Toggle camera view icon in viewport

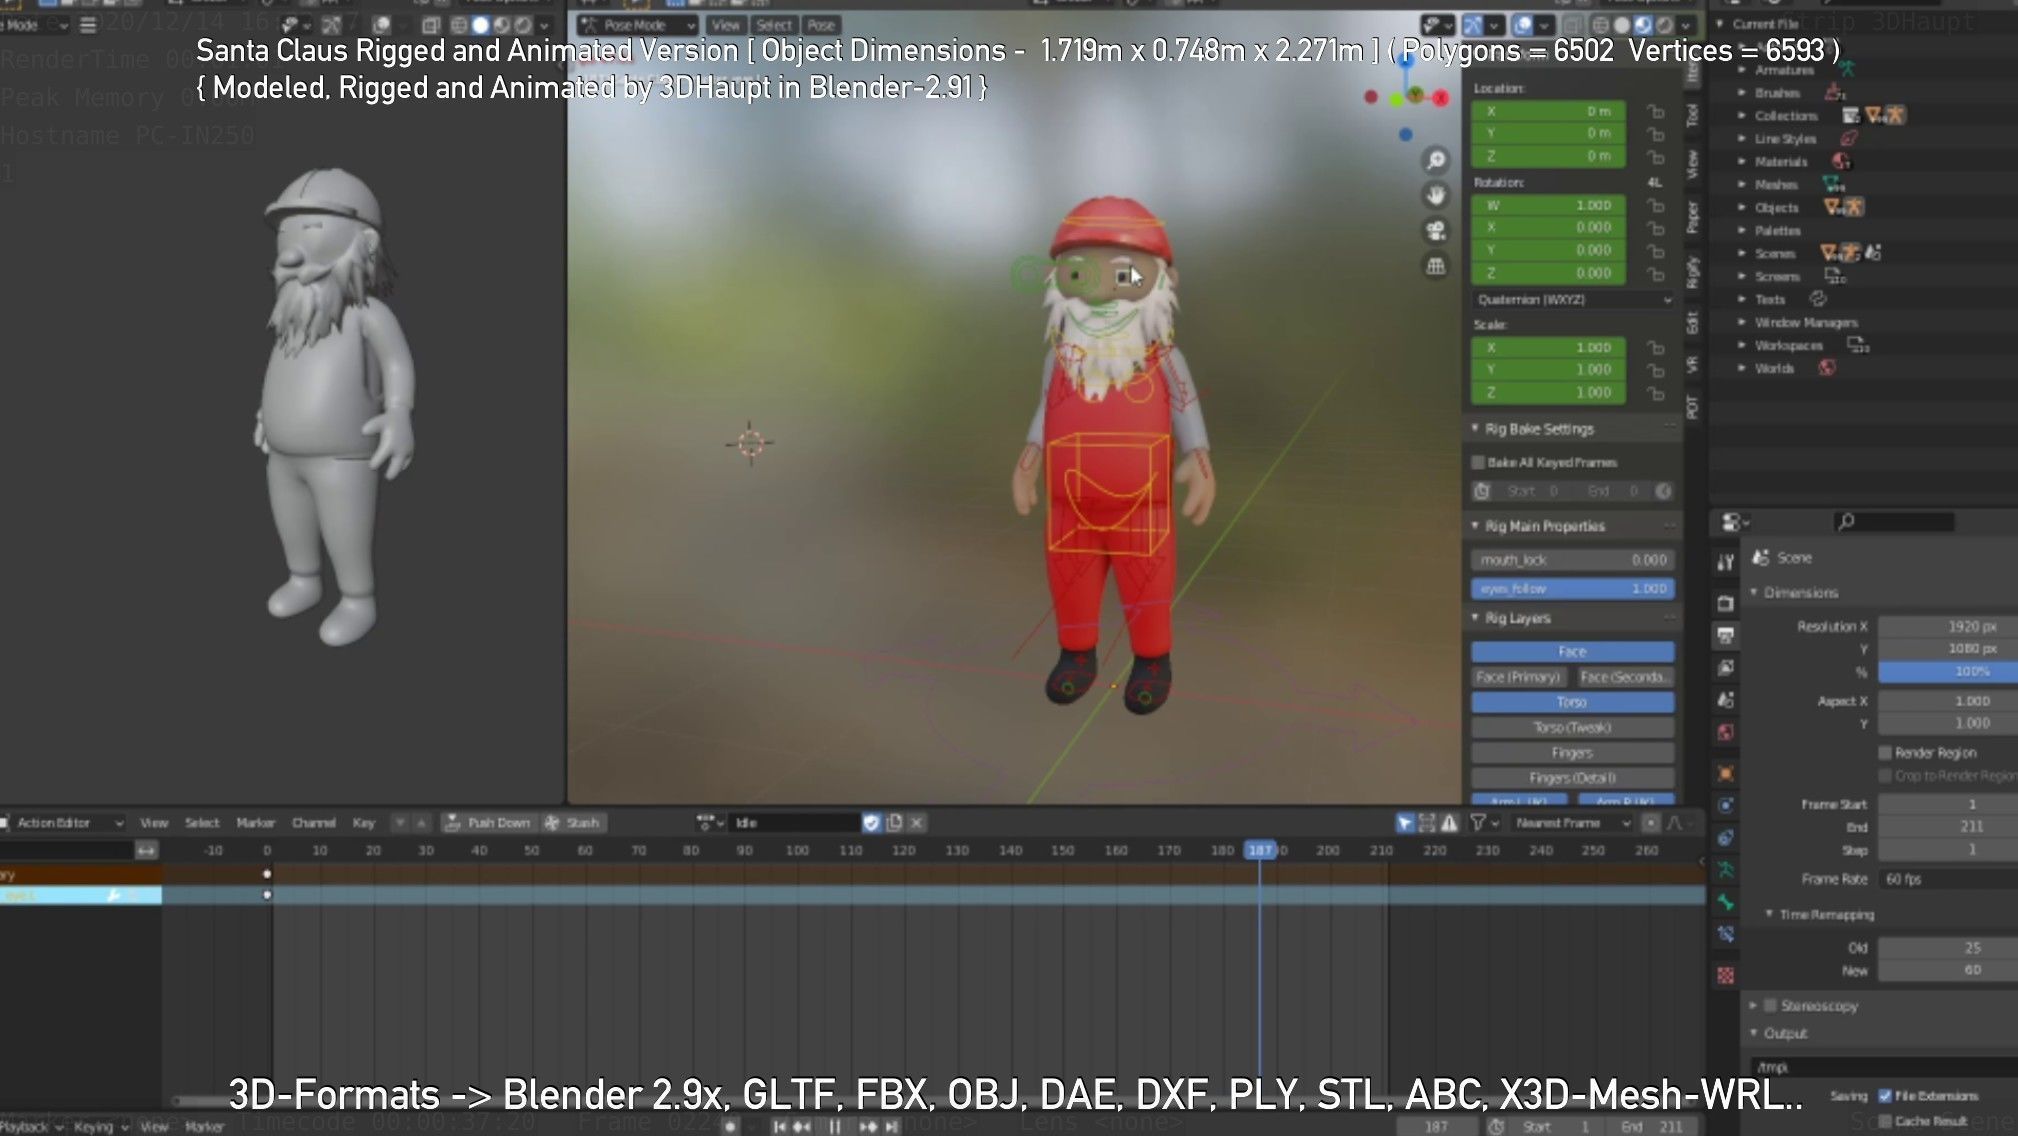coord(1436,231)
